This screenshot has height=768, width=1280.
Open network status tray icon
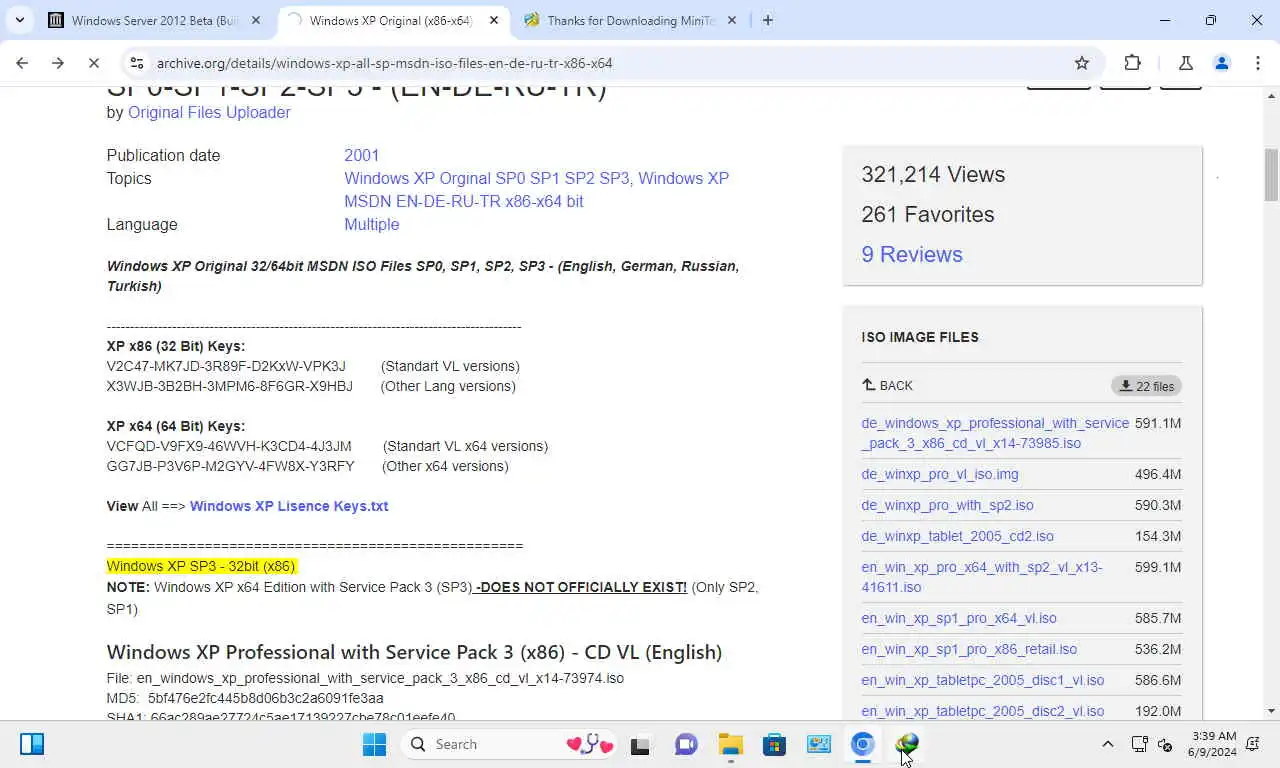click(1139, 744)
